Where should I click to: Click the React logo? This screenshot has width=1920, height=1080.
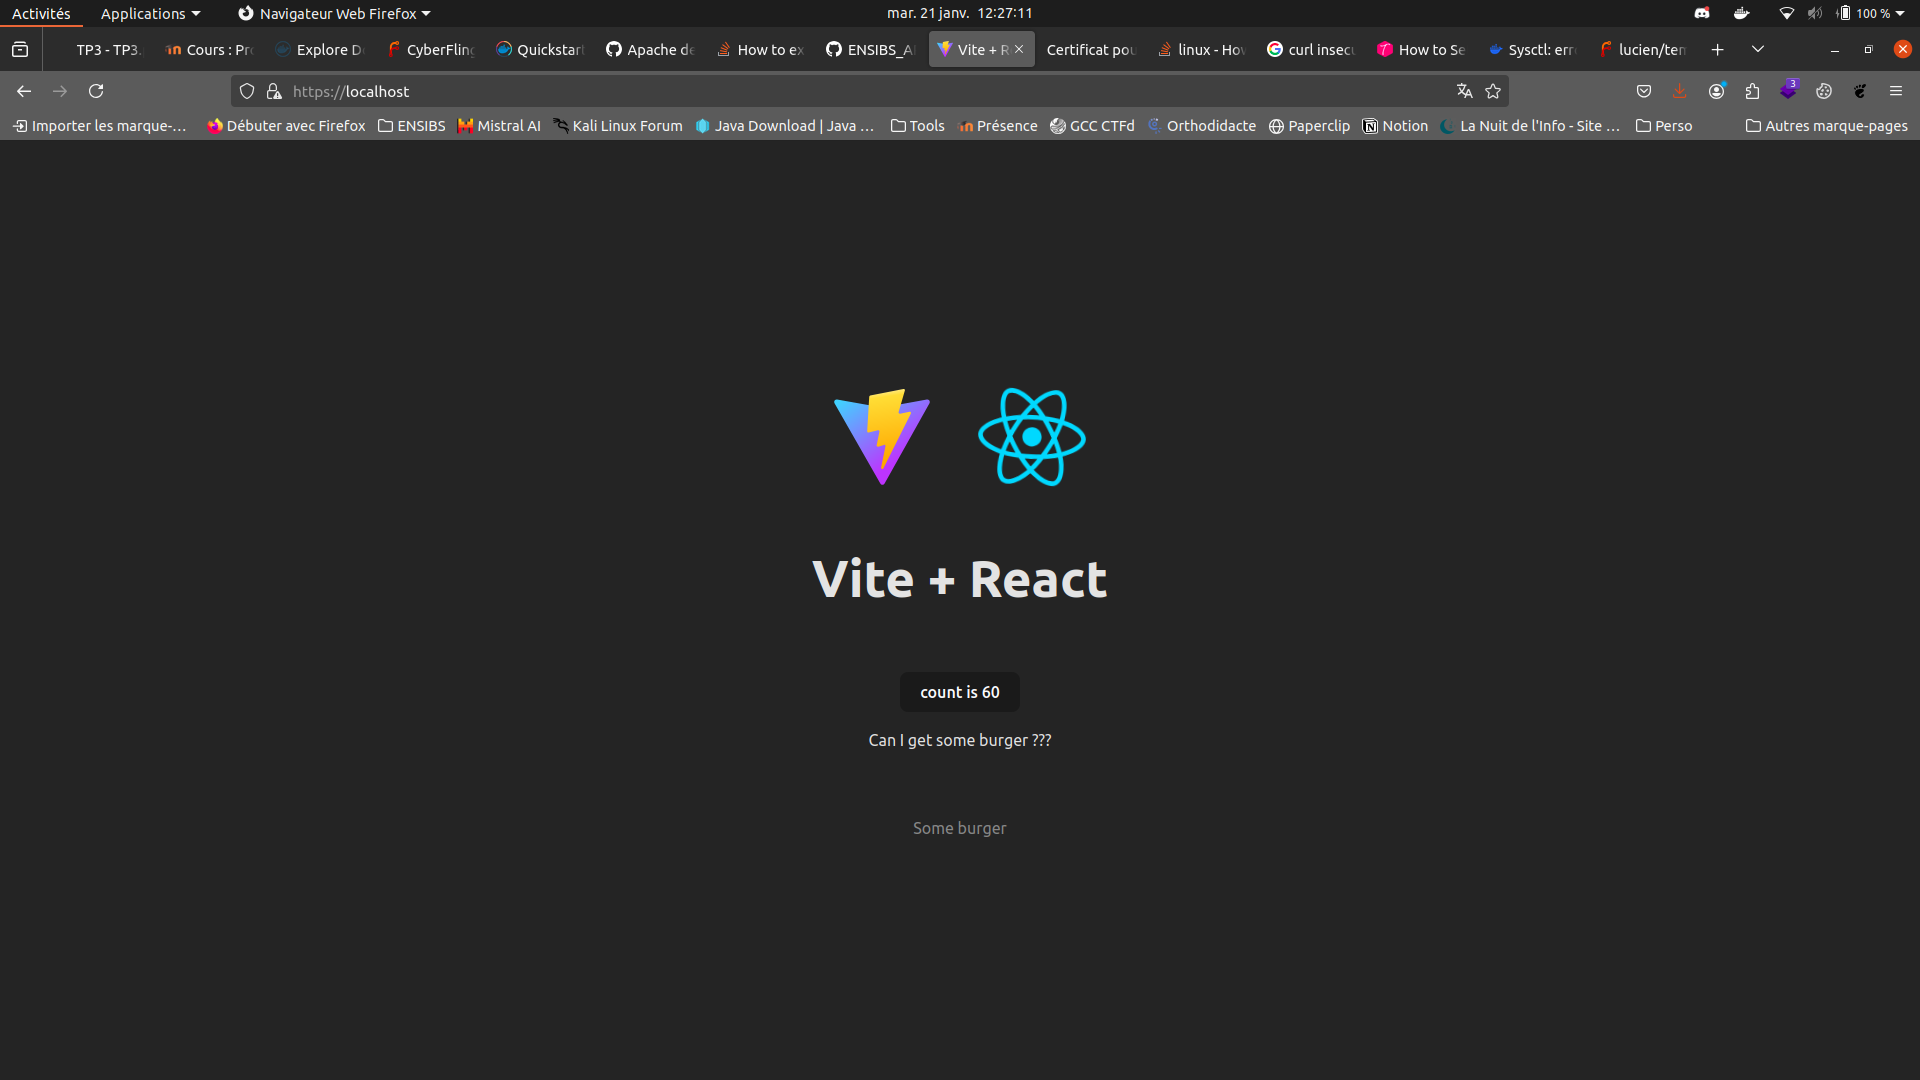[1032, 437]
